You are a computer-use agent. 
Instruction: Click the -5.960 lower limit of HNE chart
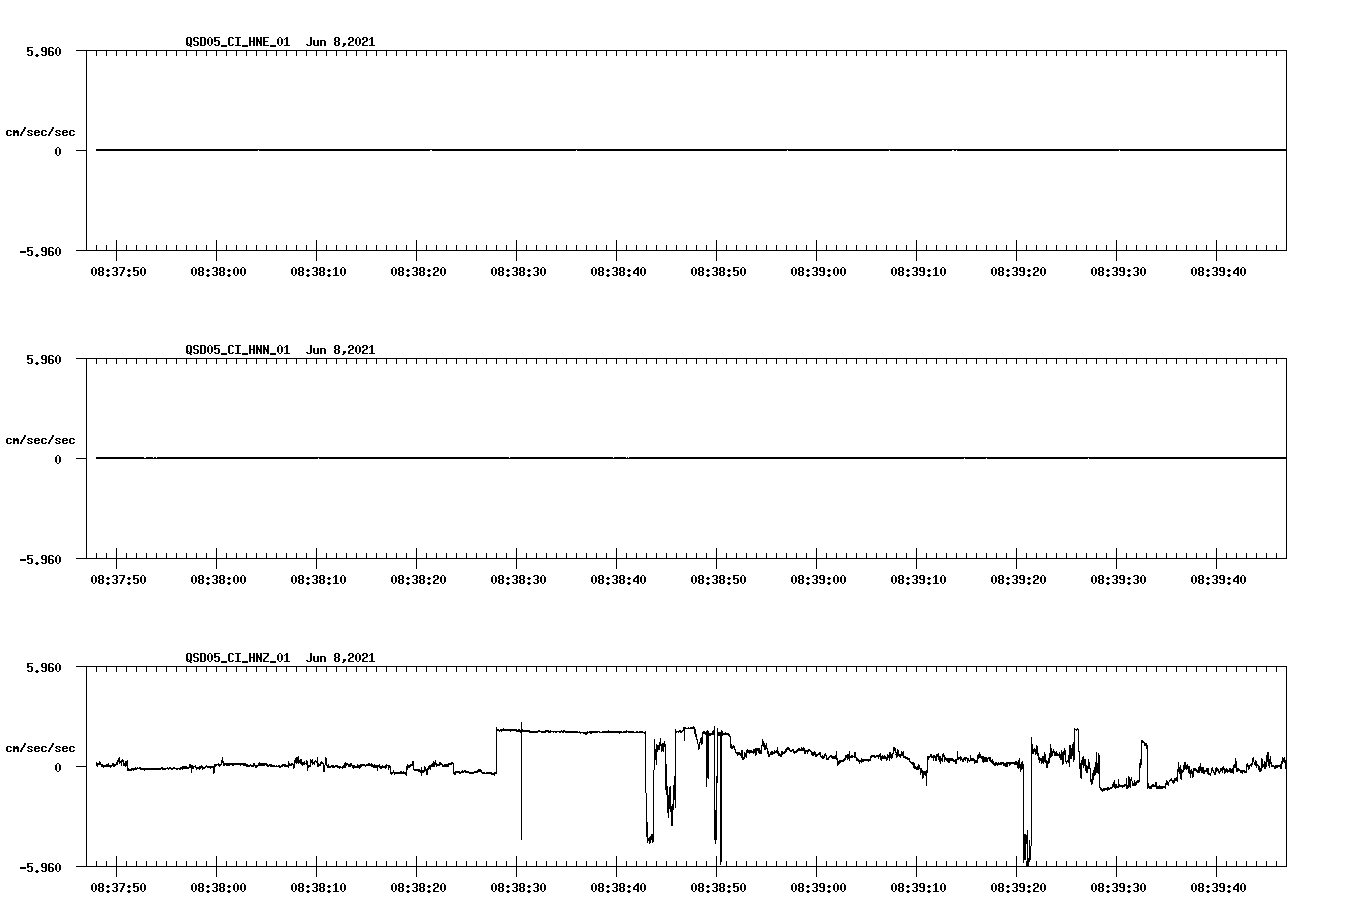pyautogui.click(x=40, y=251)
